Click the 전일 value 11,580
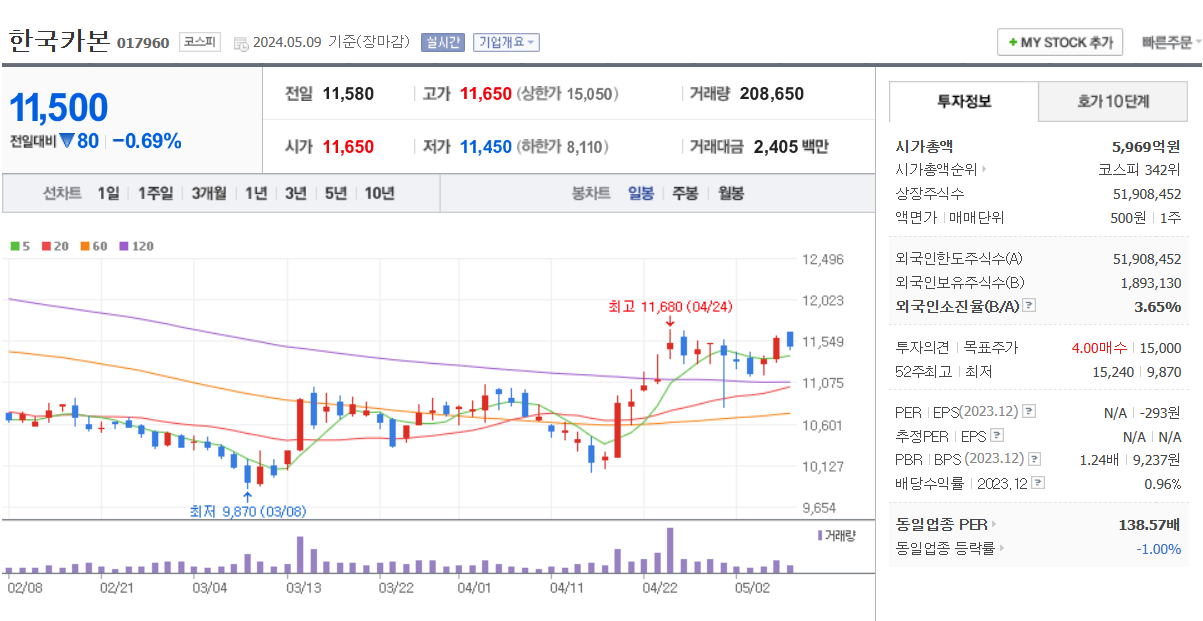The height and width of the screenshot is (621, 1203). tap(348, 94)
